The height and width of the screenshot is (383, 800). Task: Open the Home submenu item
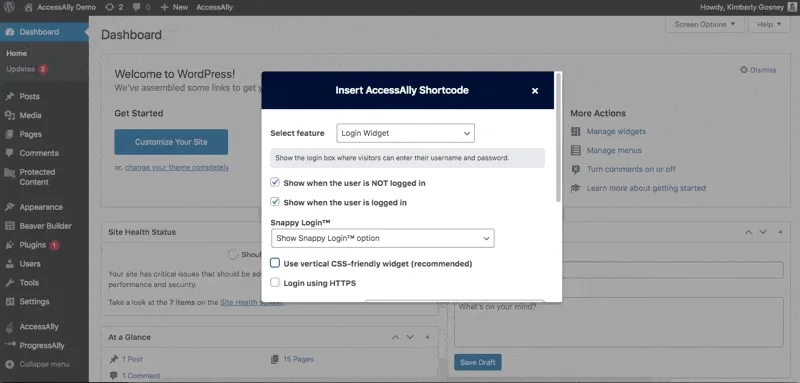pos(17,53)
